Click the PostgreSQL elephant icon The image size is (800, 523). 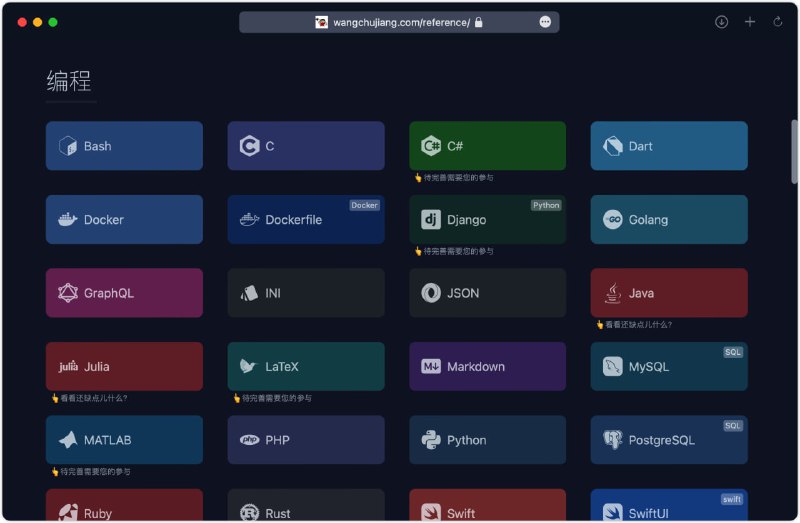tap(613, 440)
